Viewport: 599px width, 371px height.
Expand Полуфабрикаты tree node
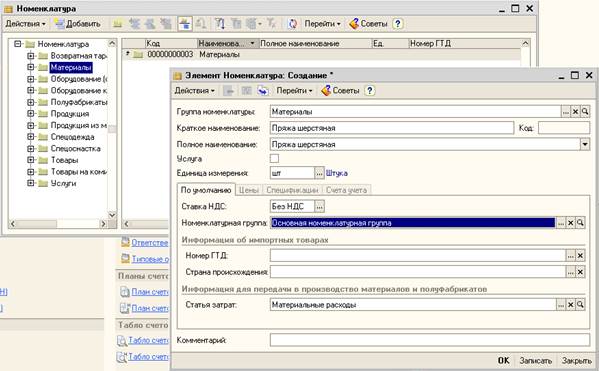click(x=31, y=102)
